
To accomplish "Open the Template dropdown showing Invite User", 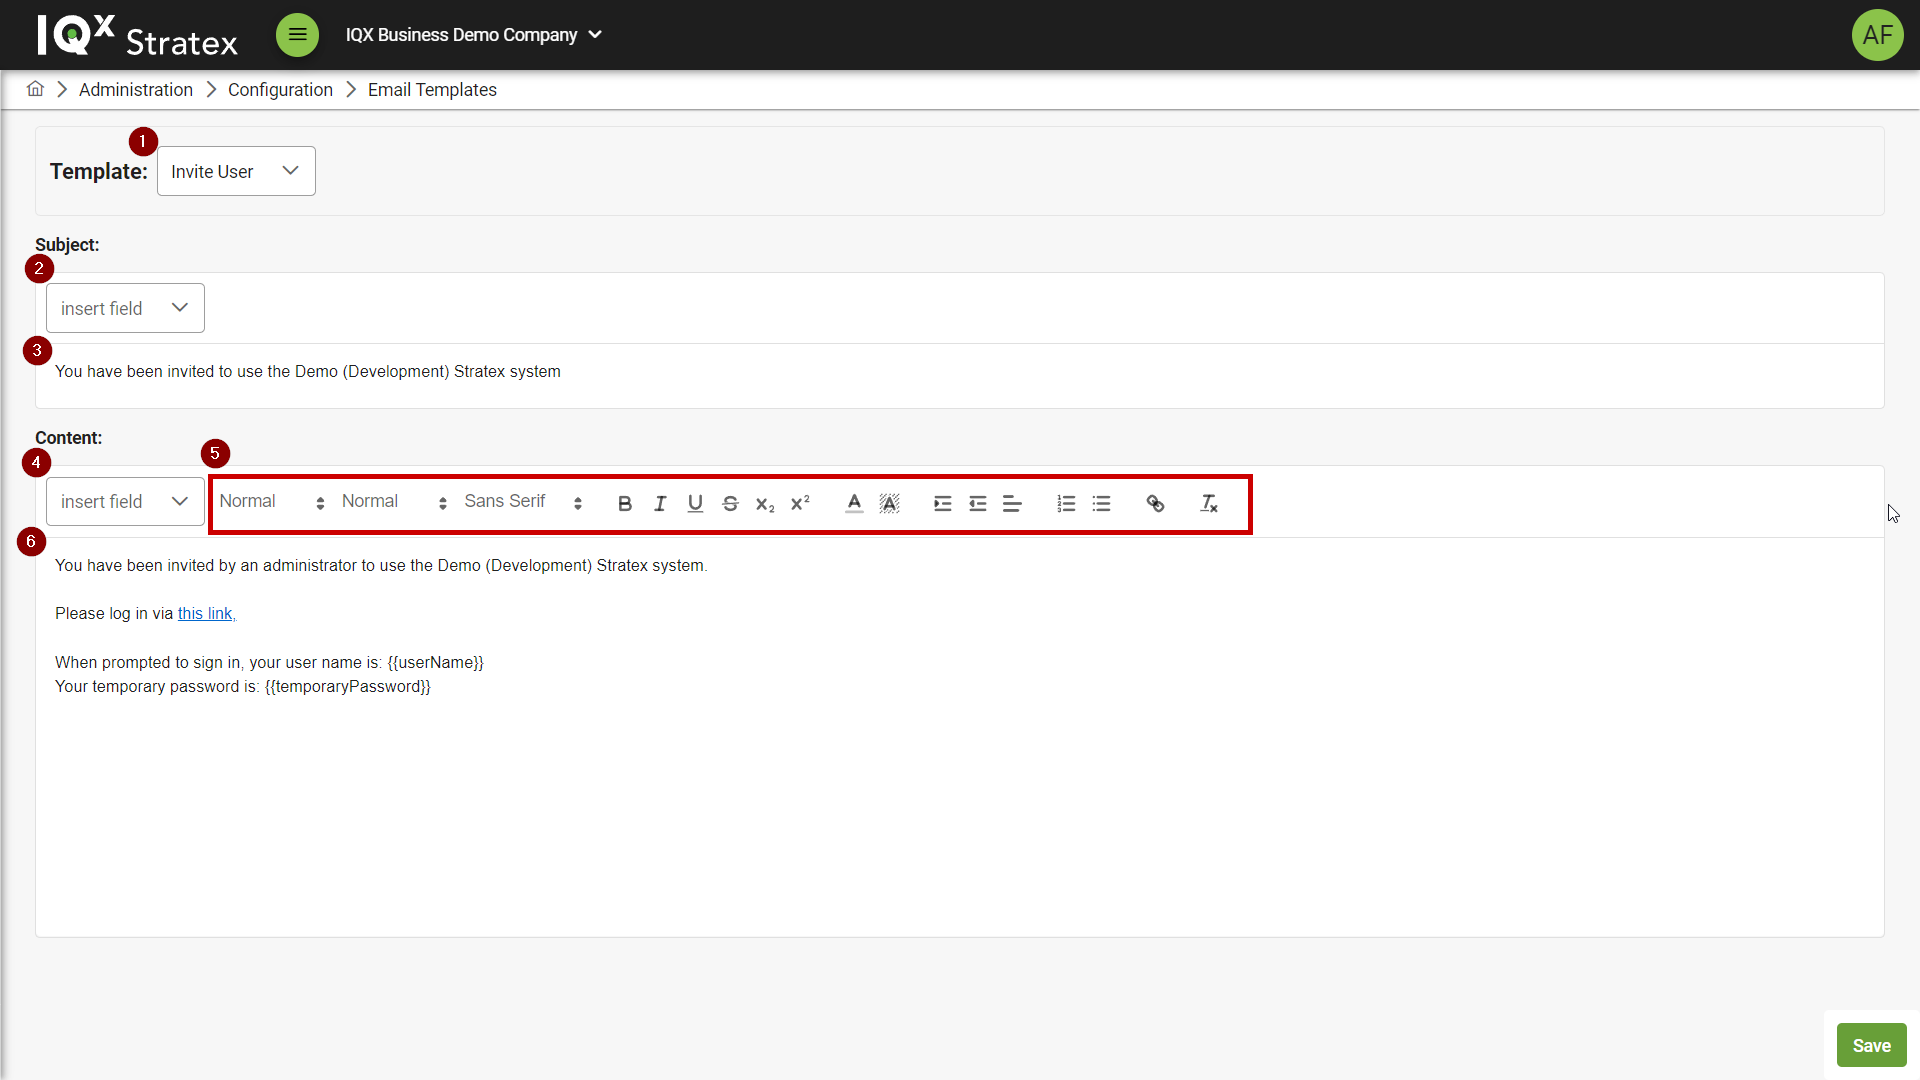I will pos(236,171).
